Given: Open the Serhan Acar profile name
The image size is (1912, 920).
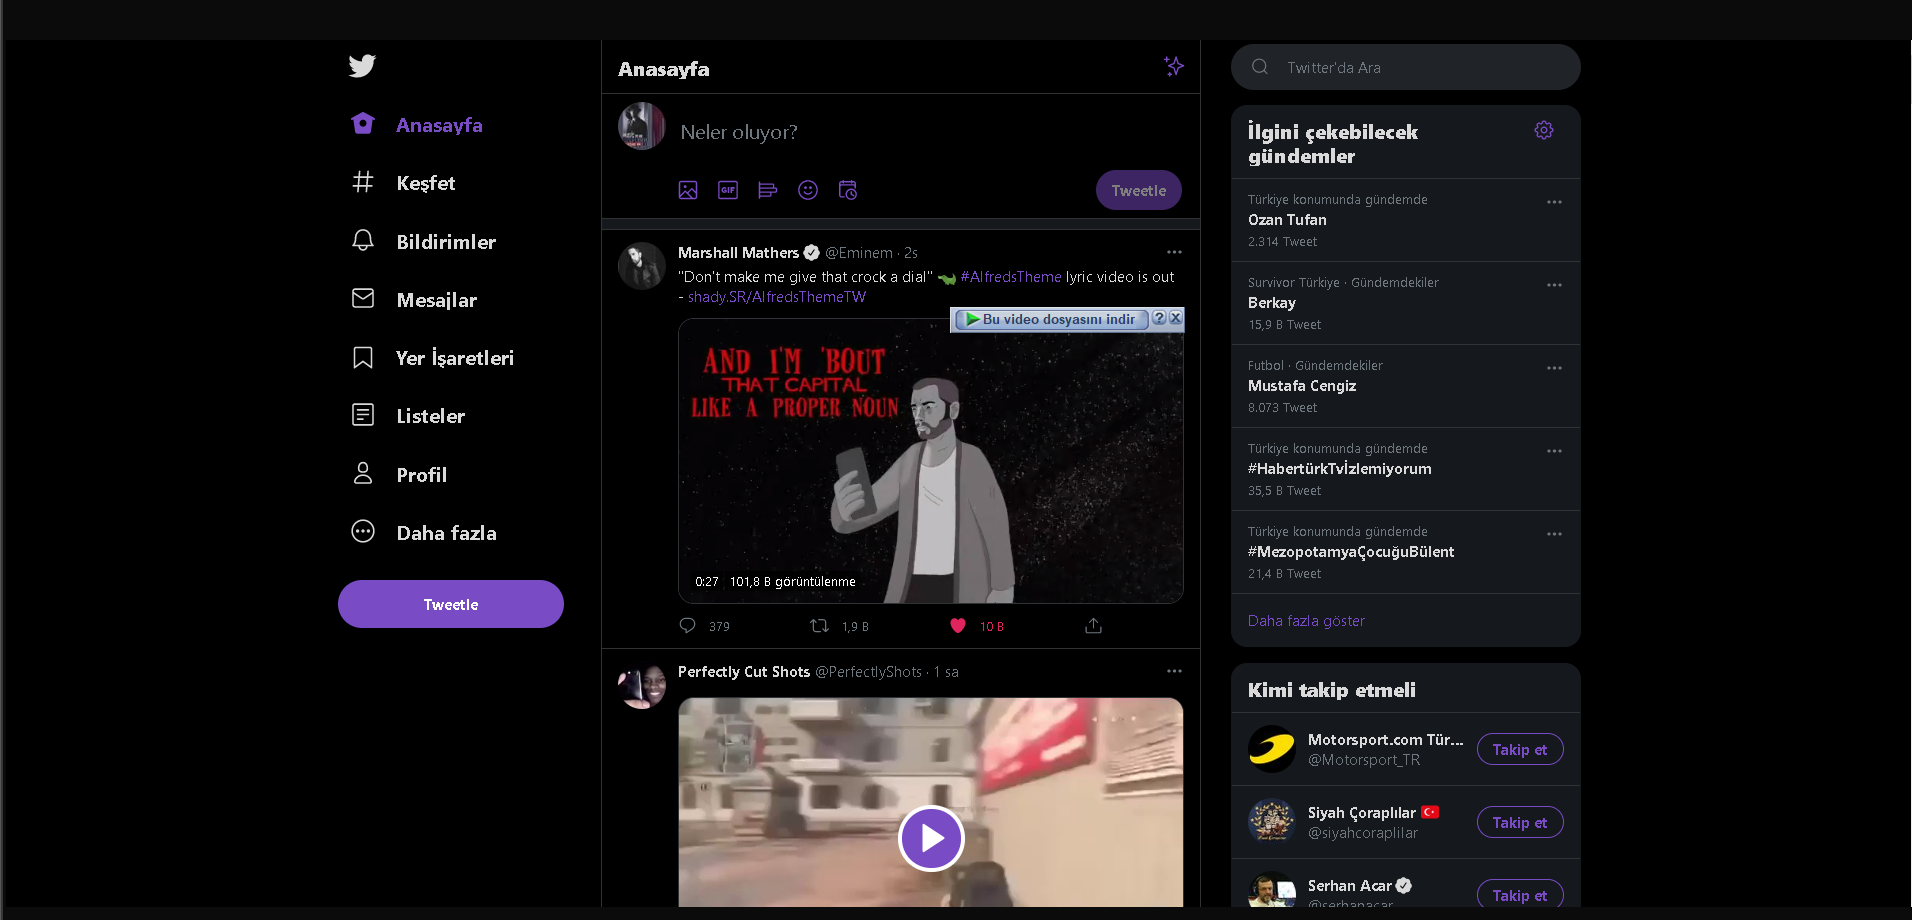Looking at the screenshot, I should [x=1350, y=886].
